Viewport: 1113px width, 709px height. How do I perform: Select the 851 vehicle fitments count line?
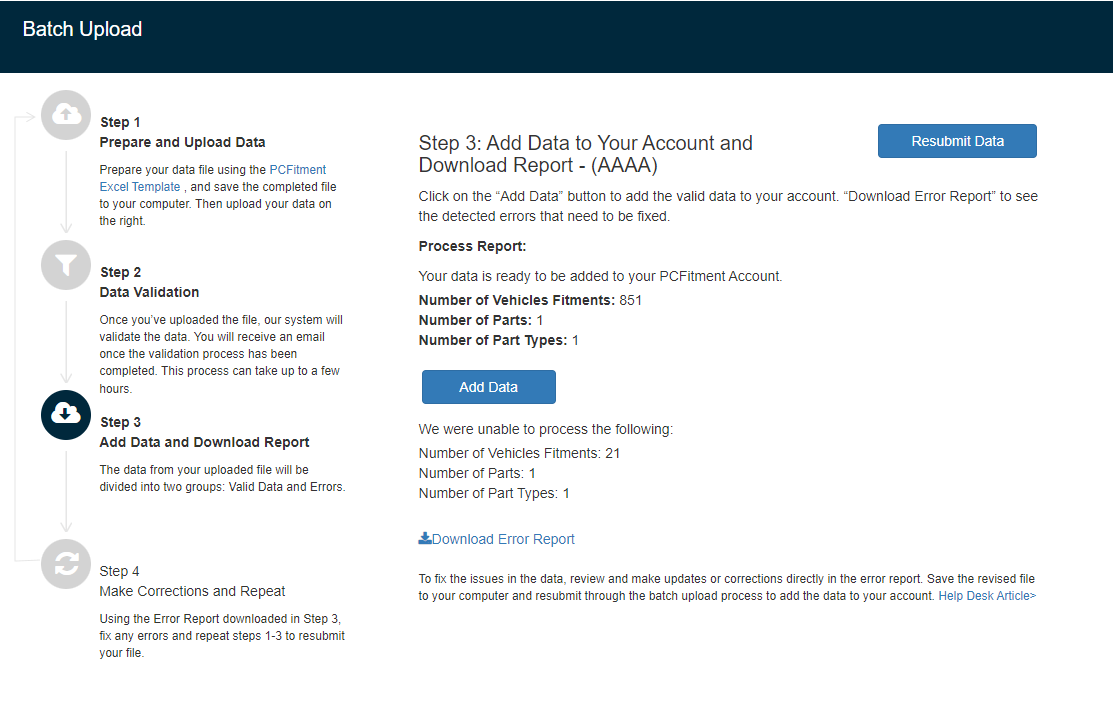tap(530, 300)
